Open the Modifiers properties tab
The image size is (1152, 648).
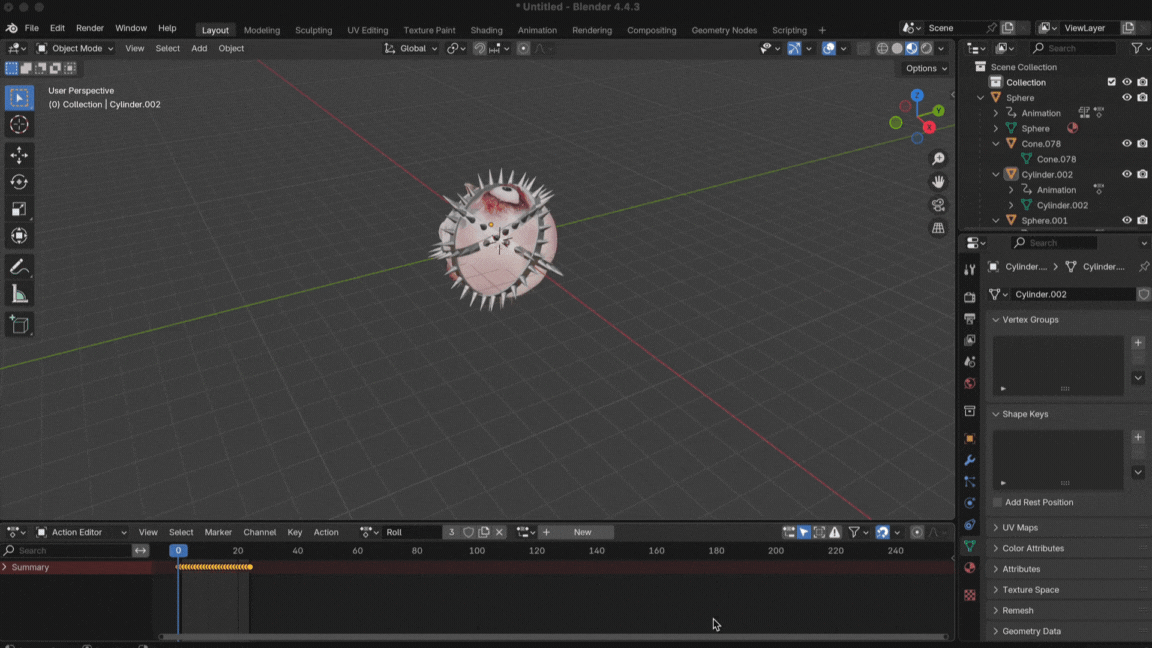tap(970, 460)
